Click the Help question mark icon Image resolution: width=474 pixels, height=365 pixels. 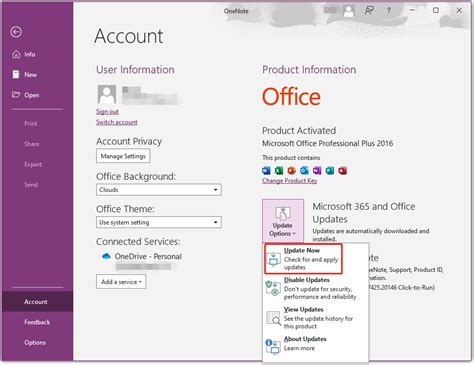[389, 11]
